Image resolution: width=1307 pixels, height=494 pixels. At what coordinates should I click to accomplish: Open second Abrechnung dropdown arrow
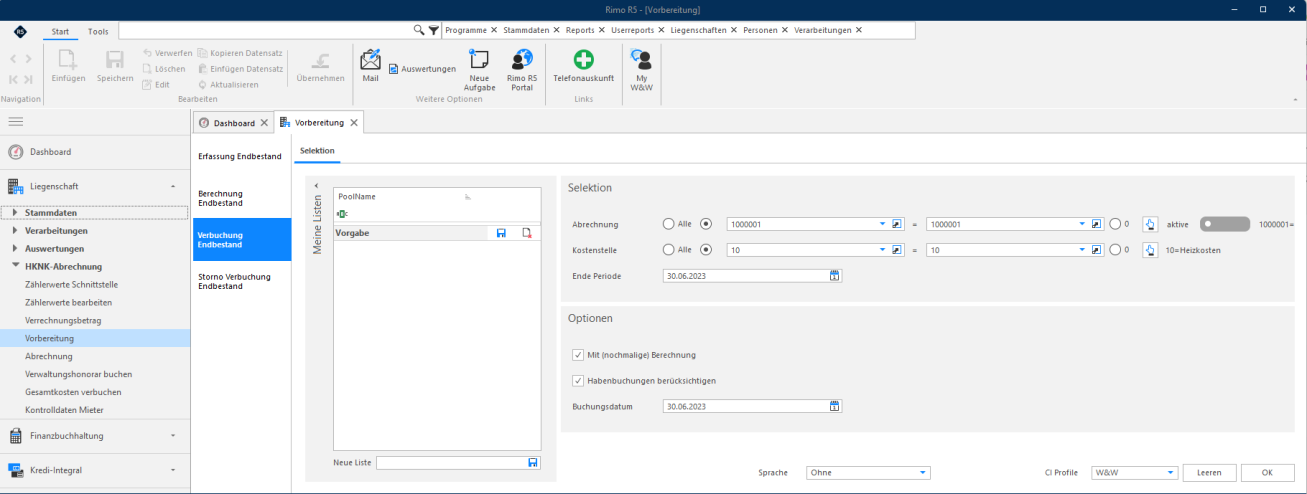[1083, 224]
